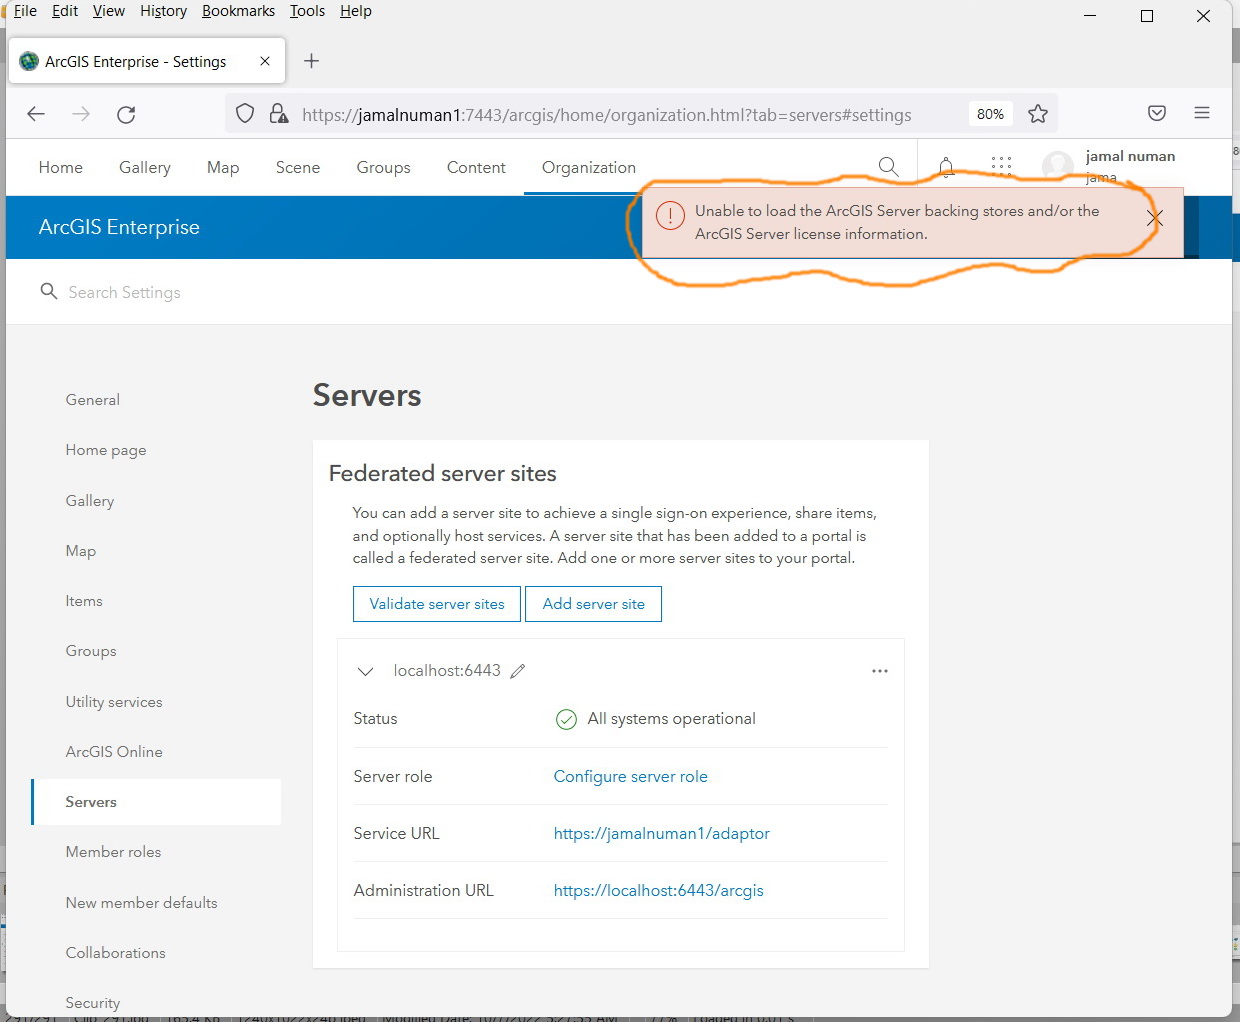Click the Search Settings magnifier icon

[x=48, y=291]
